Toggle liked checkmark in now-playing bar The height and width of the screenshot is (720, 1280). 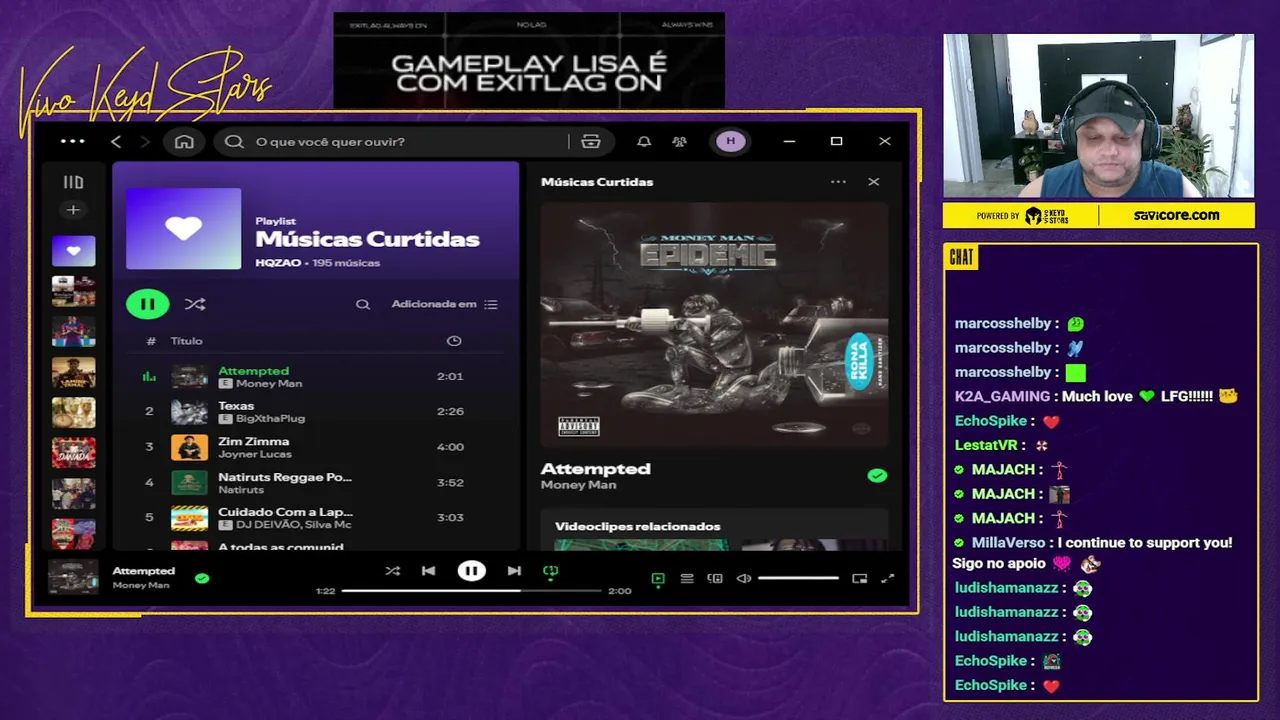point(202,578)
